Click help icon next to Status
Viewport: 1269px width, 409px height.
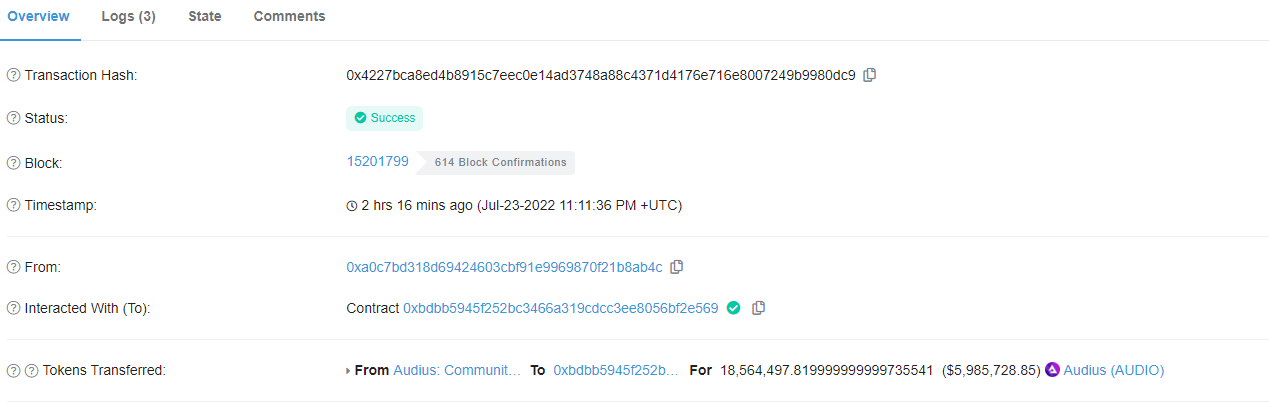13,118
